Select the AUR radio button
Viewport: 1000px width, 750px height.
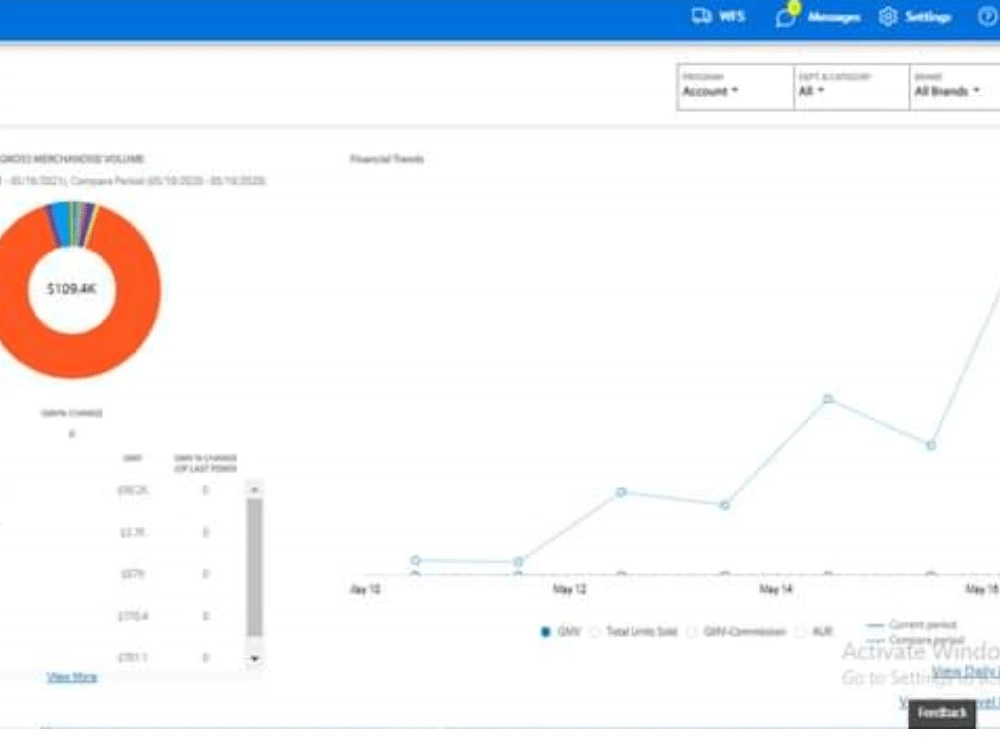click(801, 632)
